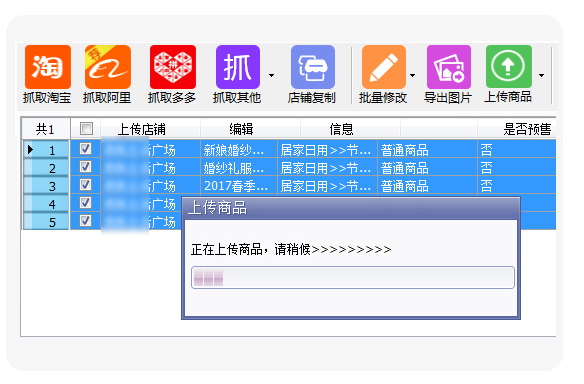Click the 批量修改 pencil icon
Screen dimensions: 584x384
tap(384, 67)
